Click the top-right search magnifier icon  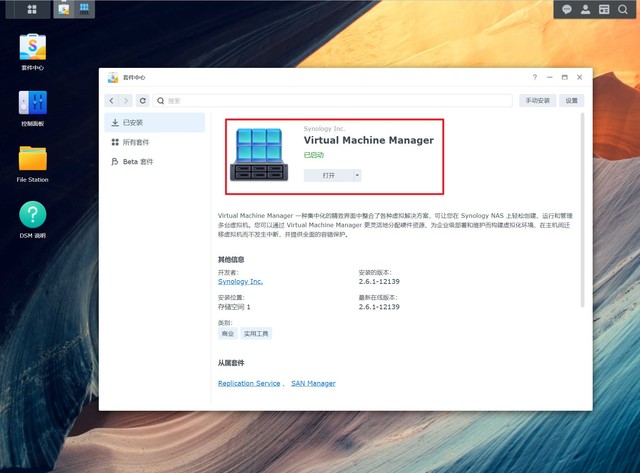click(x=623, y=9)
